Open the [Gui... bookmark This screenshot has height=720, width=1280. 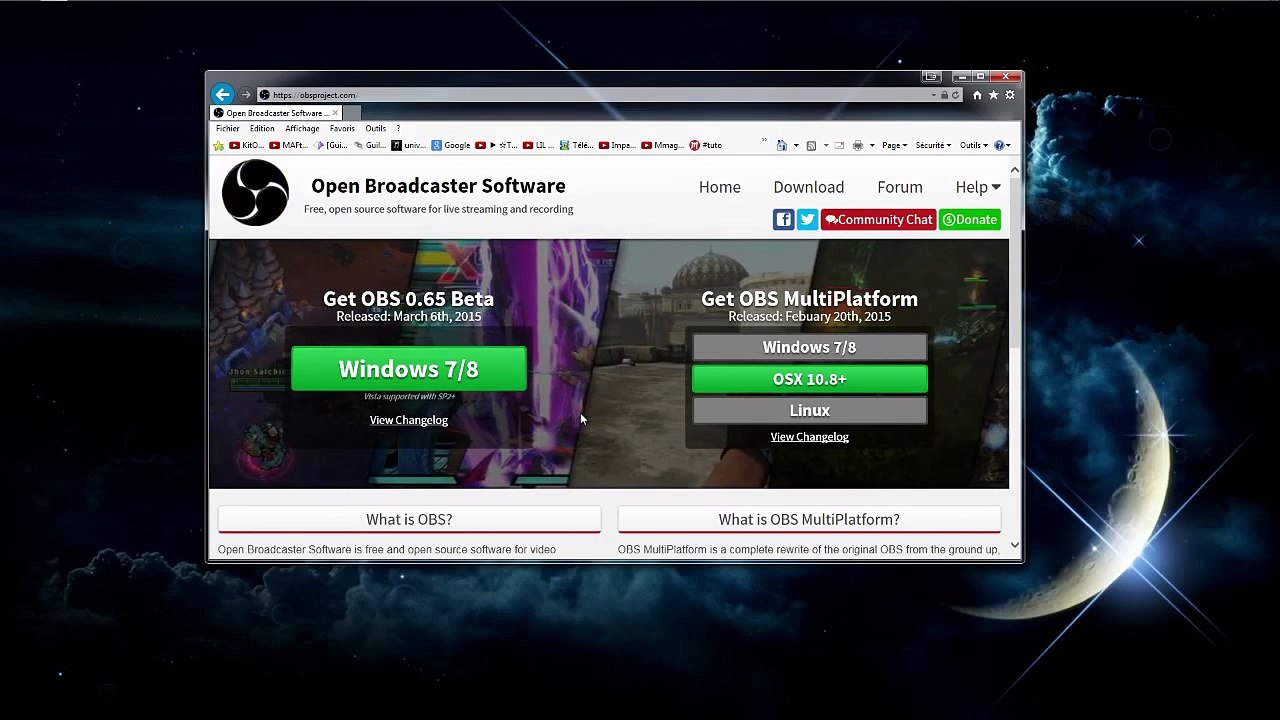[330, 145]
